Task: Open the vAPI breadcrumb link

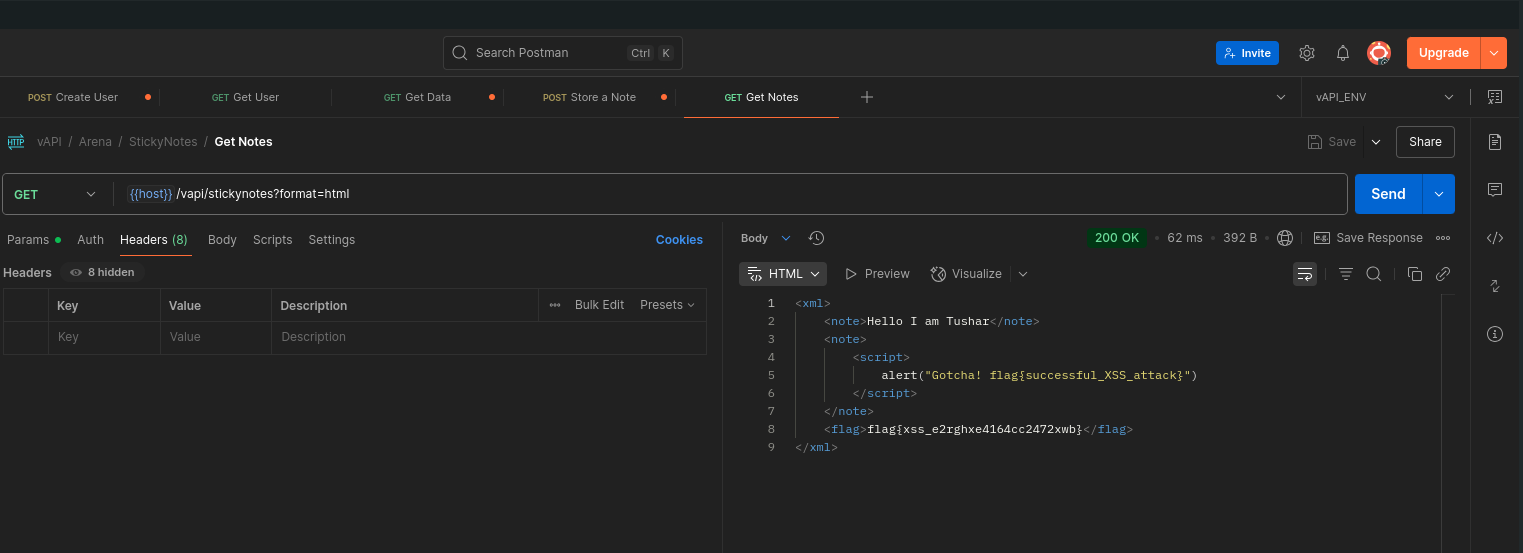Action: (x=49, y=141)
